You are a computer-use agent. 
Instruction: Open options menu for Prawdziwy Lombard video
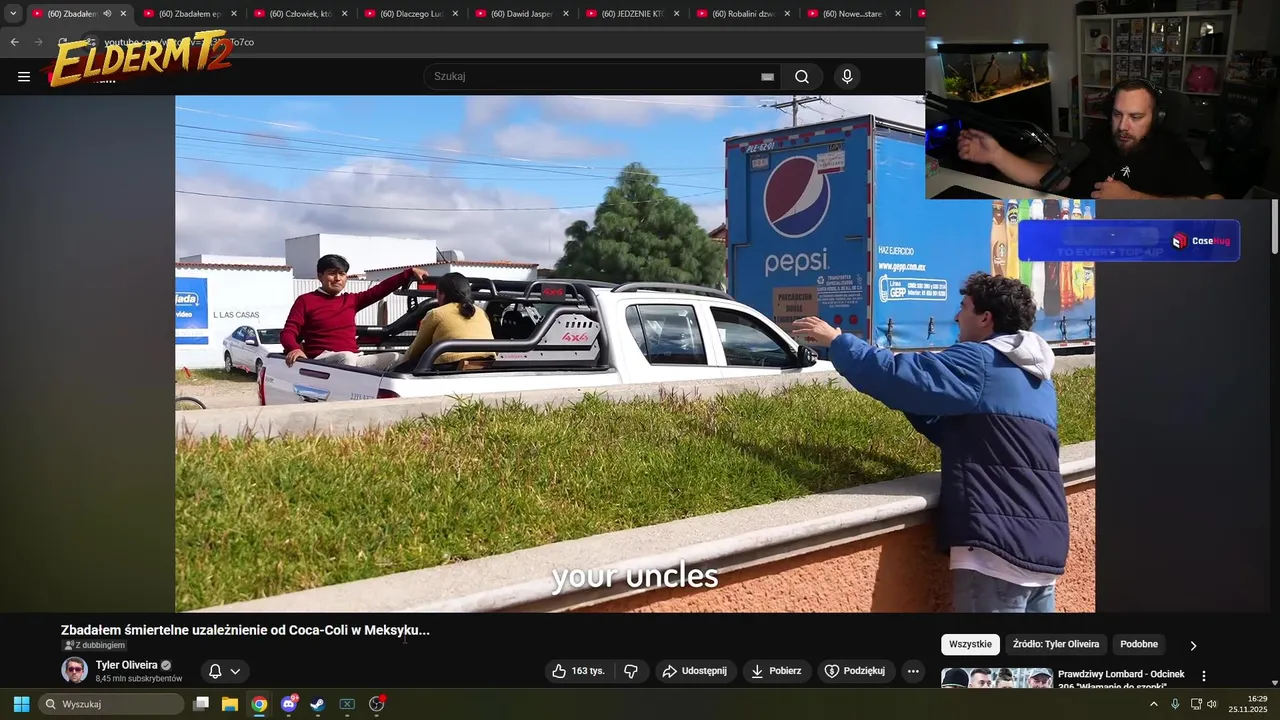click(x=1204, y=676)
